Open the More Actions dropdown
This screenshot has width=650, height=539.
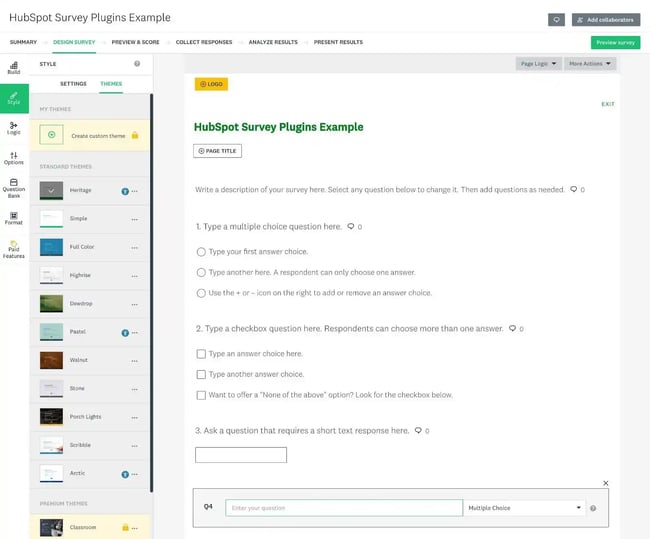(590, 63)
